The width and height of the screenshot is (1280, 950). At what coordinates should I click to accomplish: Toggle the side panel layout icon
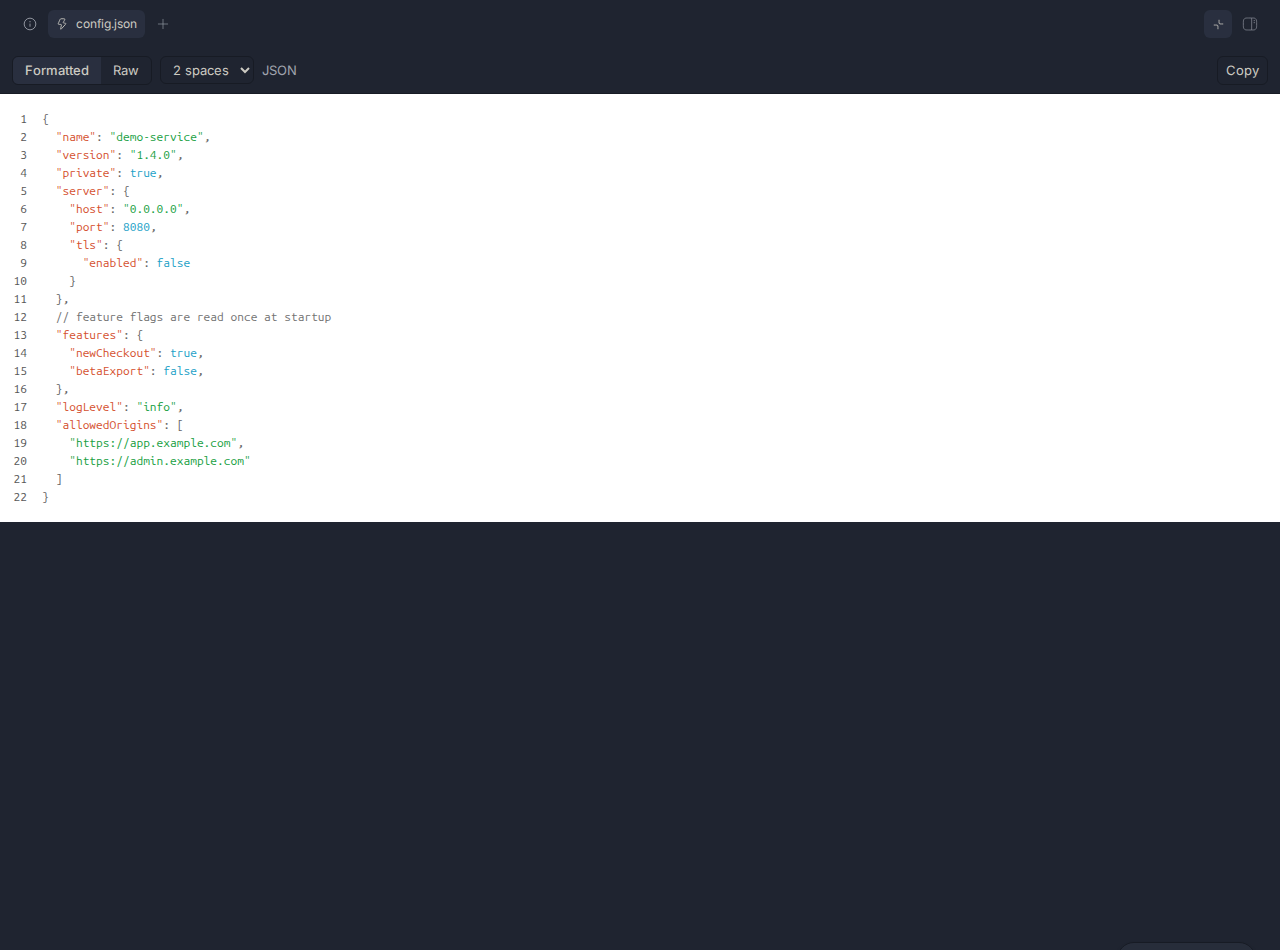1250,24
